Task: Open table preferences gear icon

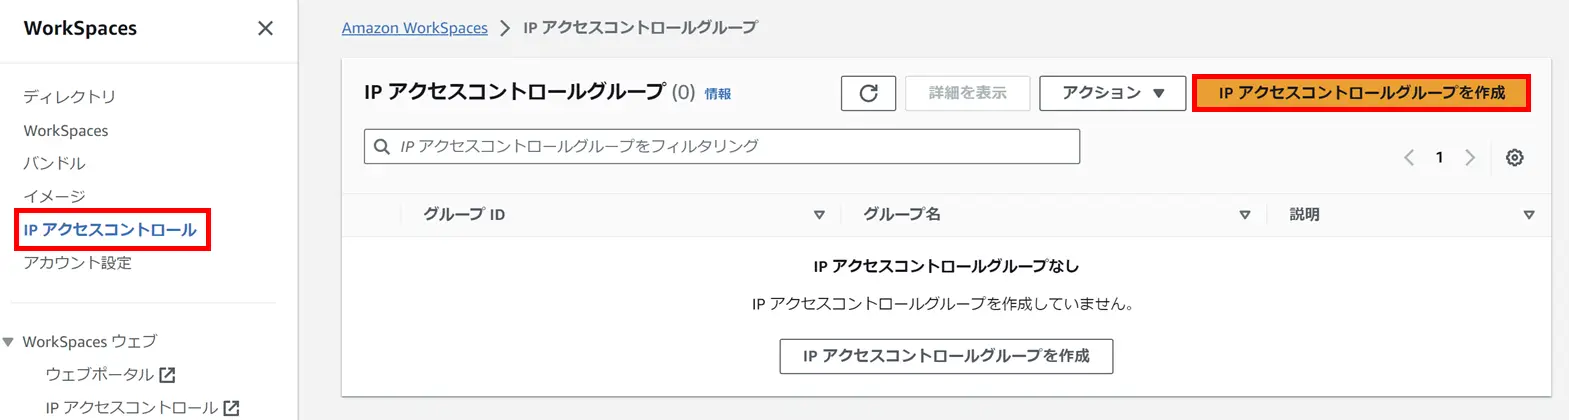Action: tap(1514, 158)
